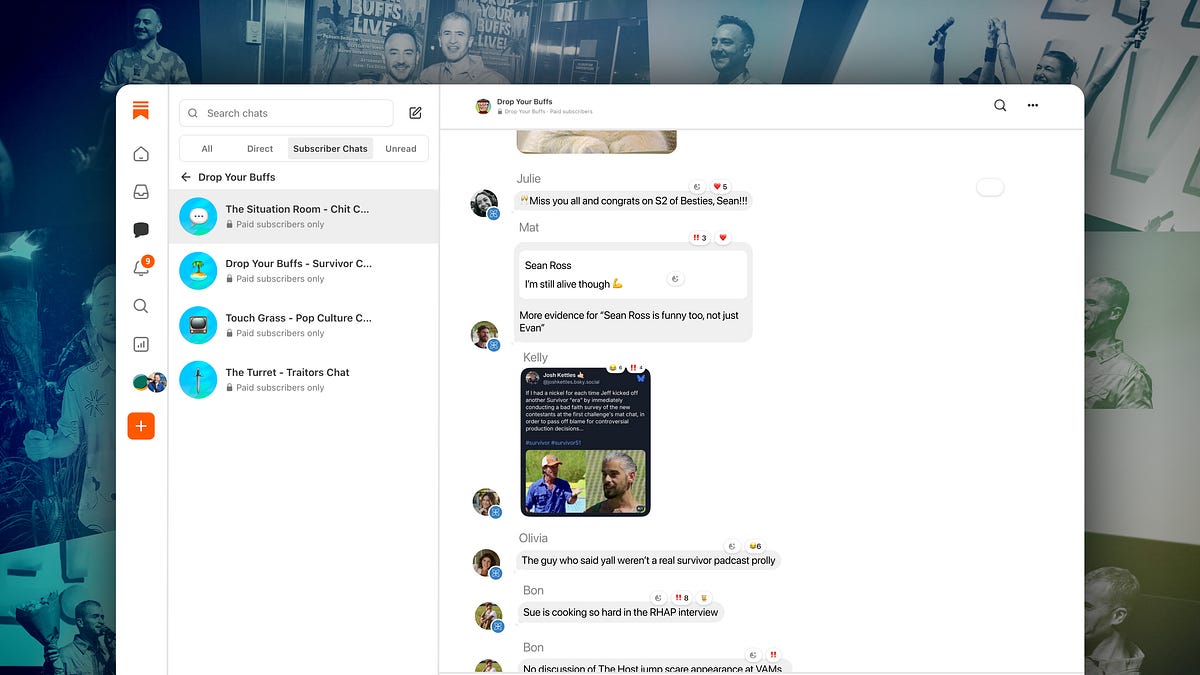Click the quoted Sean Ross reply

pos(632,274)
